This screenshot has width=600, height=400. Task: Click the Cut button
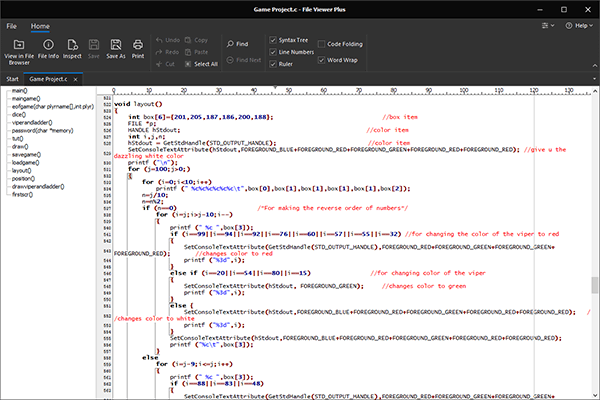click(165, 64)
